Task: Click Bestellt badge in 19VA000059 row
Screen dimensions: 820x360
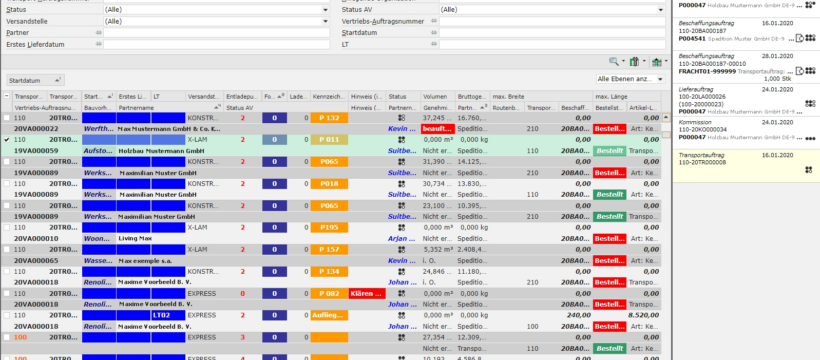Action: pyautogui.click(x=609, y=151)
